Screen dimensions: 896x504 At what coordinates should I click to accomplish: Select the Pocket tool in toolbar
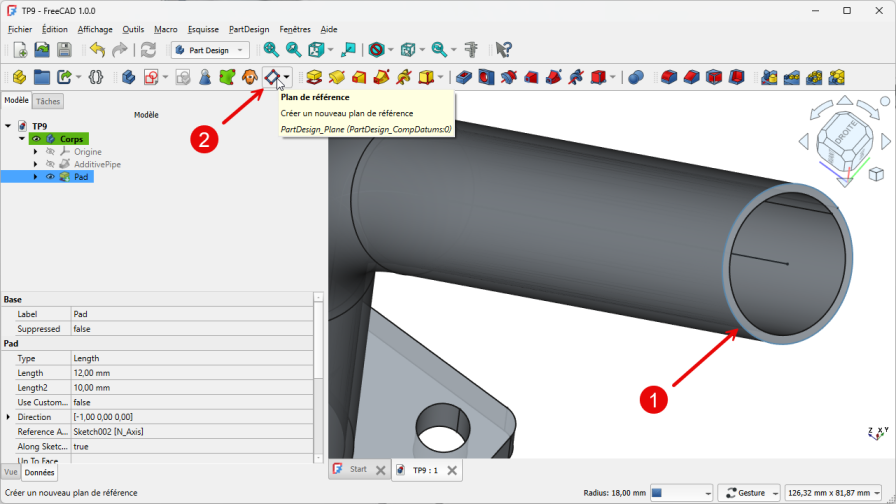463,77
